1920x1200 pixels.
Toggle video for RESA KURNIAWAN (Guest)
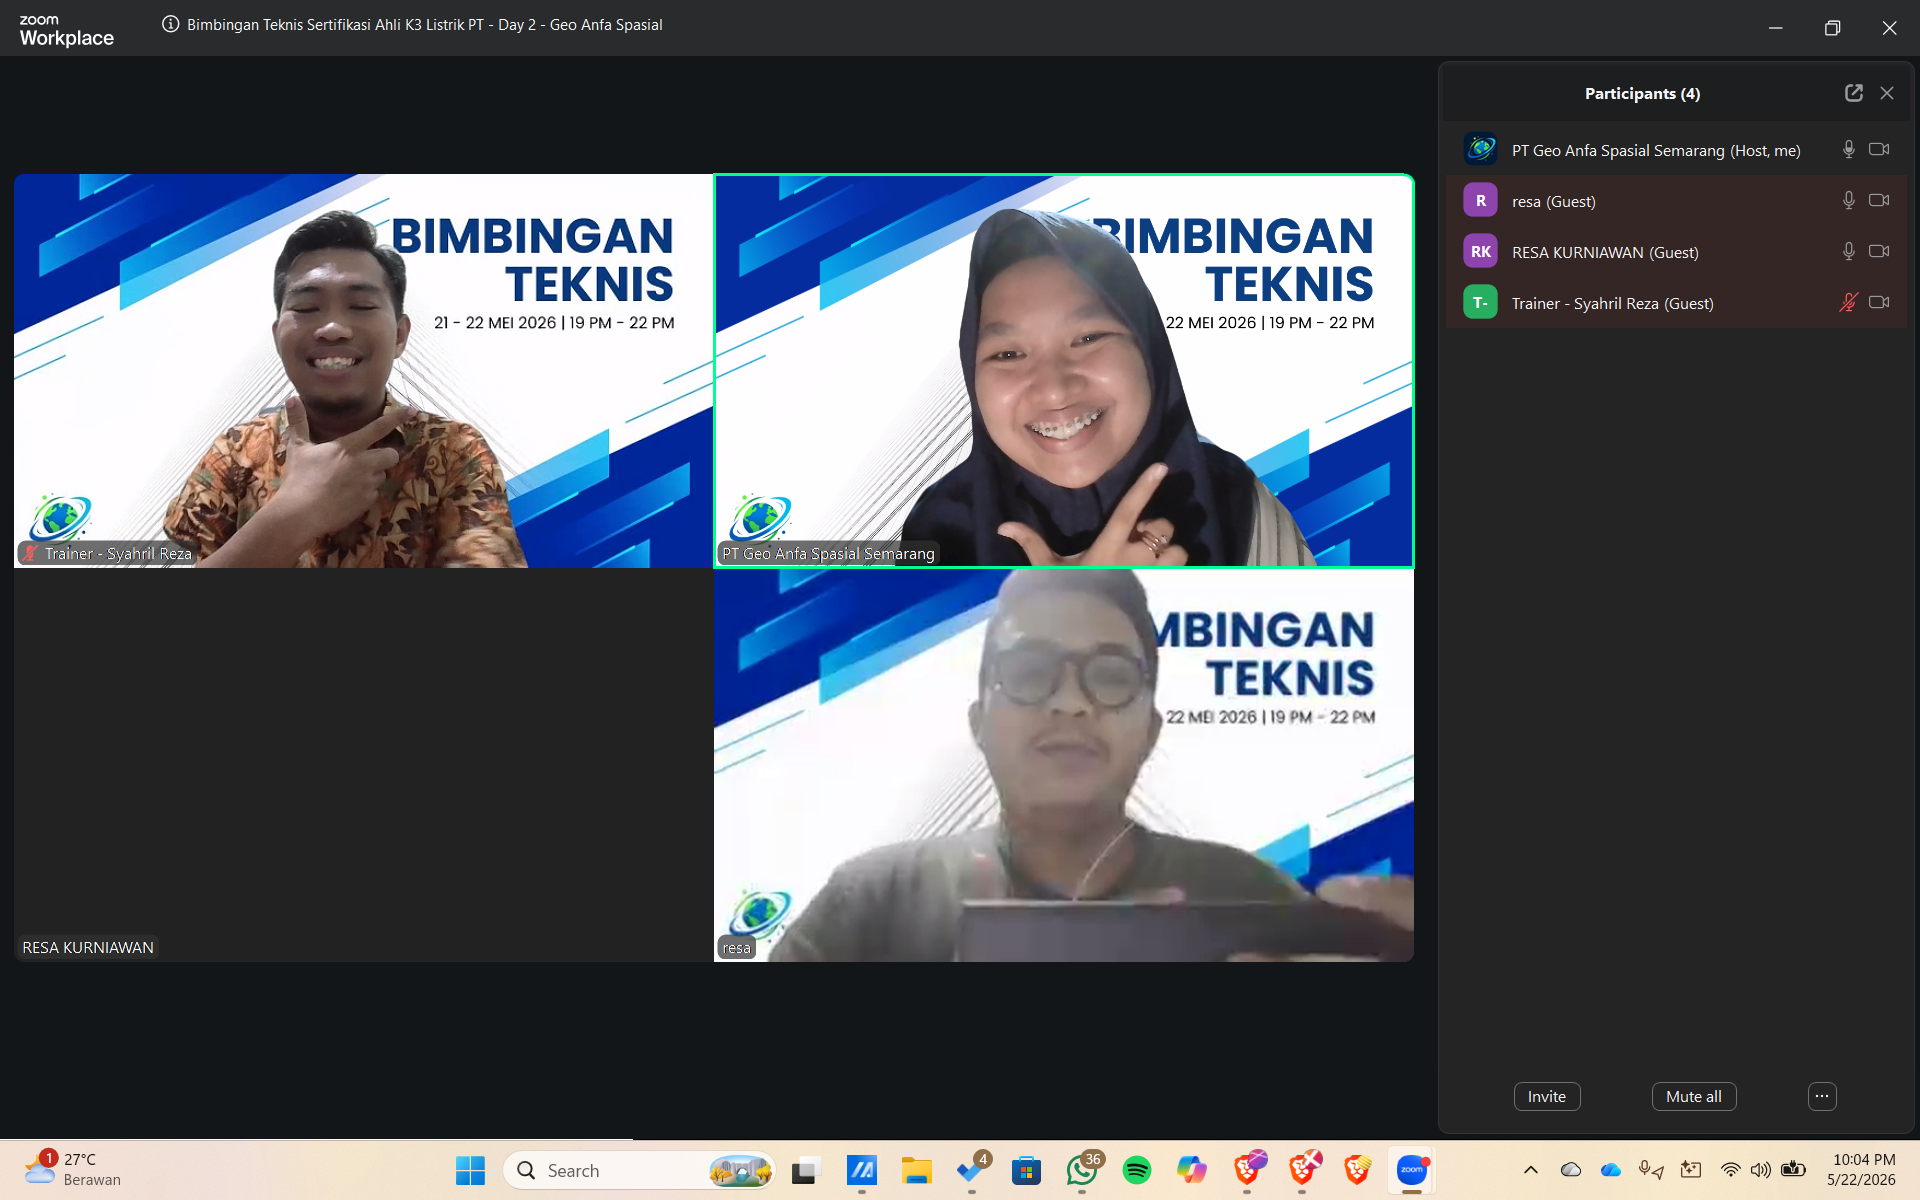click(x=1879, y=251)
